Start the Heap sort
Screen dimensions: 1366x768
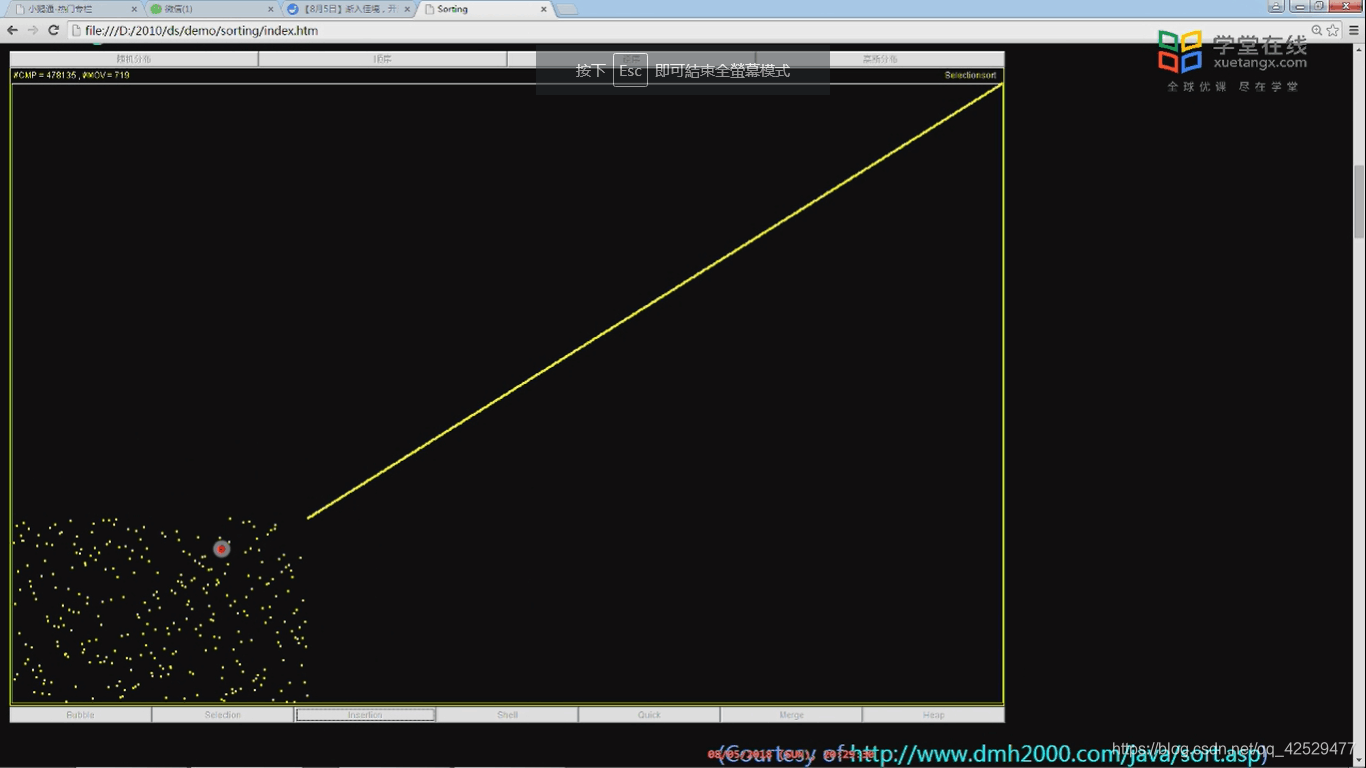pyautogui.click(x=933, y=715)
